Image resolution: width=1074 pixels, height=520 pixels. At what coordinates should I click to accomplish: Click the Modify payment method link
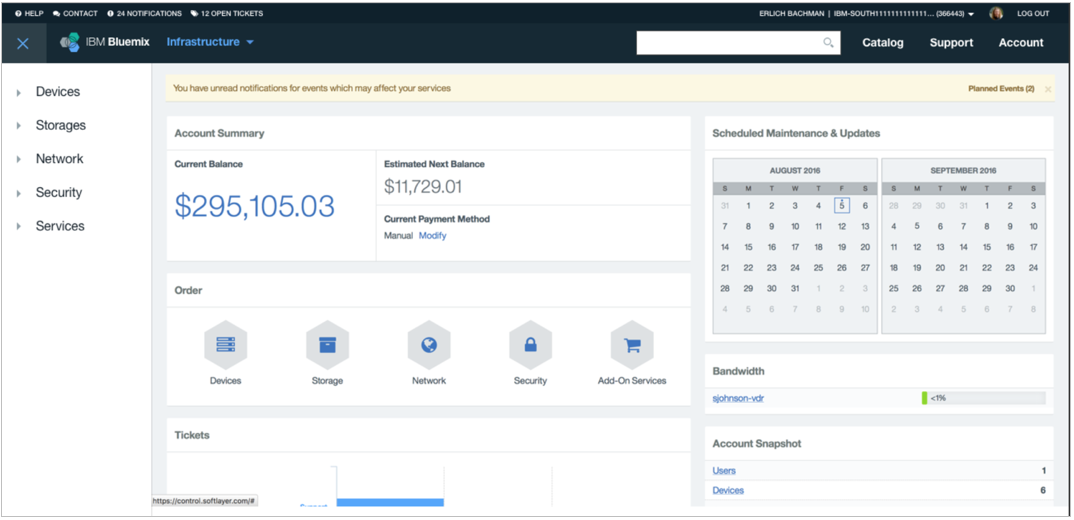pyautogui.click(x=432, y=236)
